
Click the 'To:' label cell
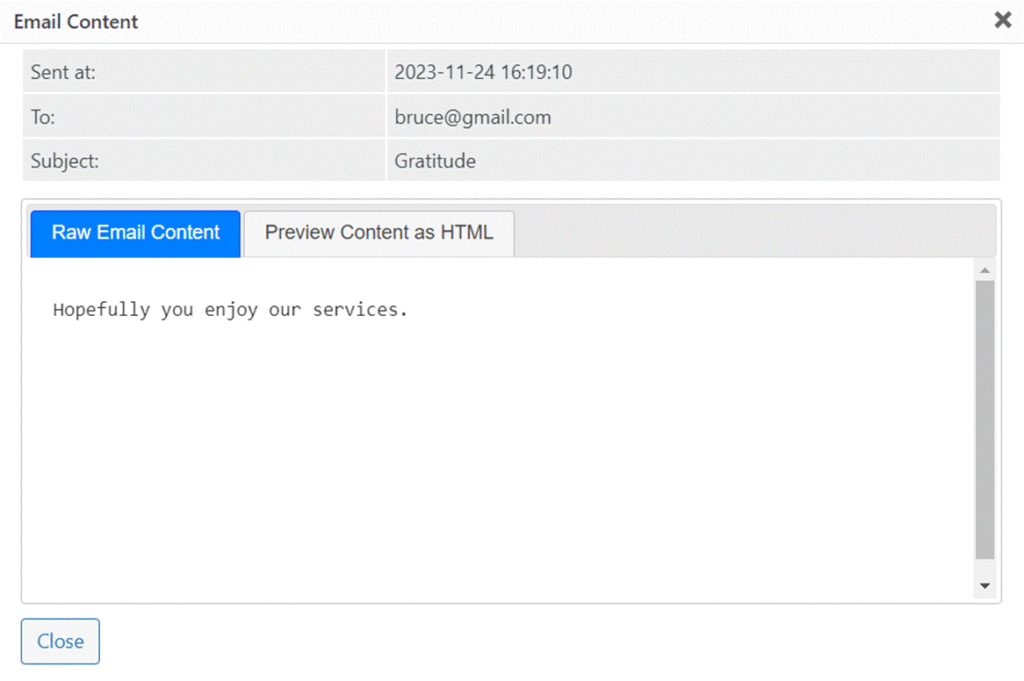(x=204, y=116)
